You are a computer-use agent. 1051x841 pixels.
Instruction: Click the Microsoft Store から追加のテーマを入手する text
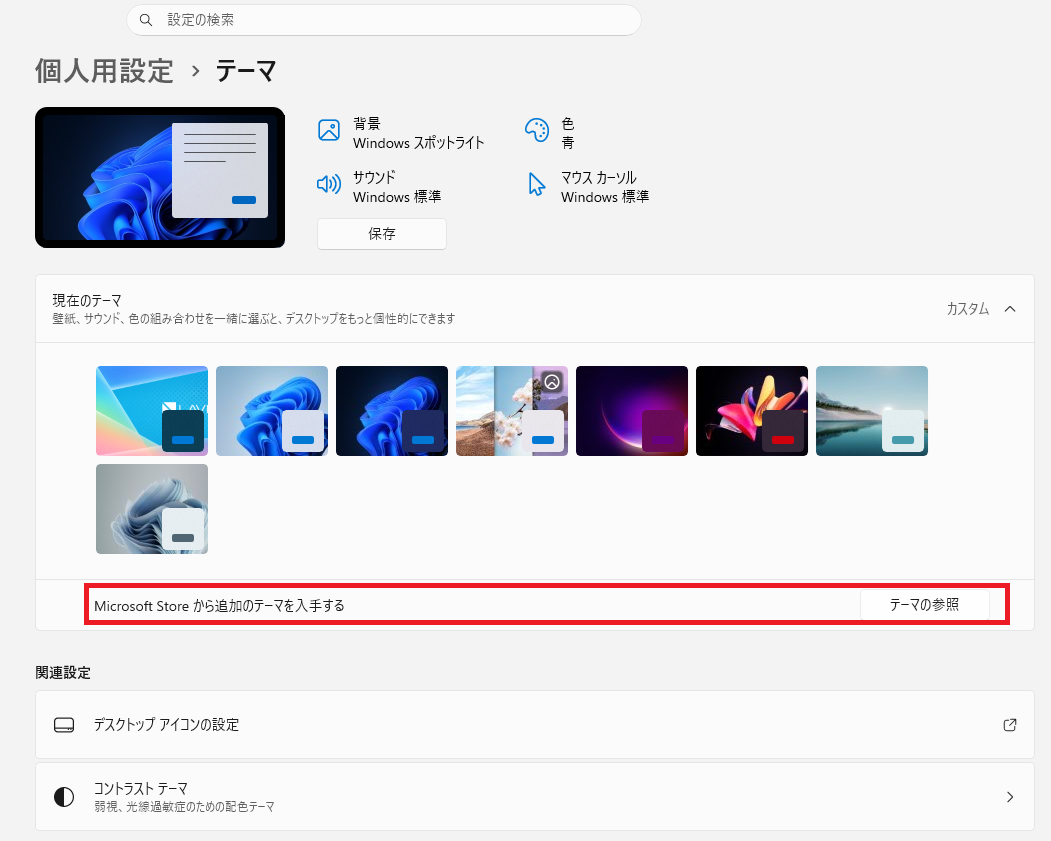click(x=219, y=606)
